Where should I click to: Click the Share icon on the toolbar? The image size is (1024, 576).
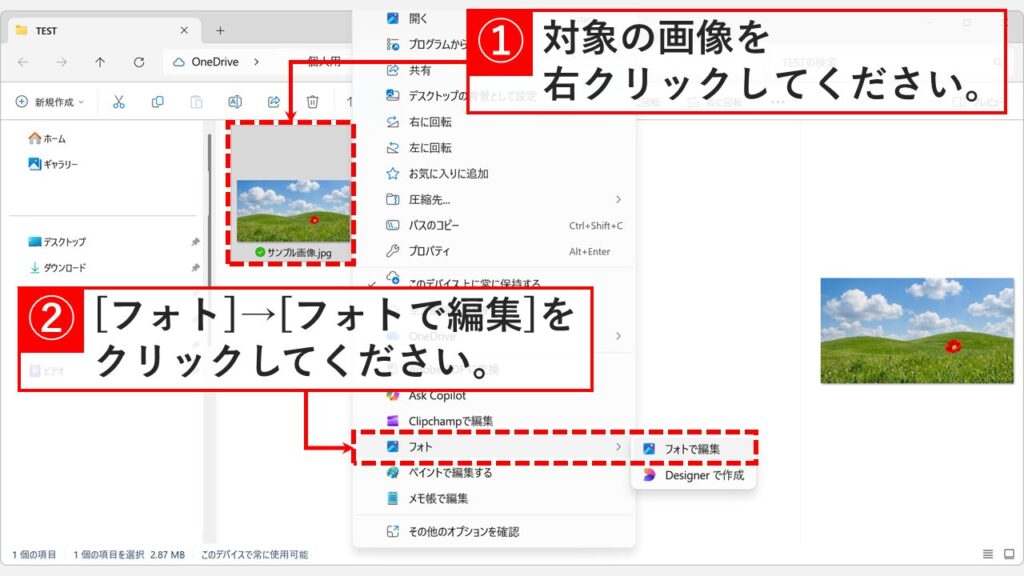[272, 100]
